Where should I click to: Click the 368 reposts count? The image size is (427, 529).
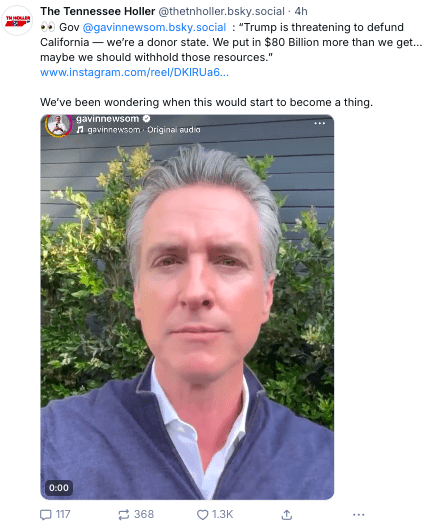click(x=144, y=514)
